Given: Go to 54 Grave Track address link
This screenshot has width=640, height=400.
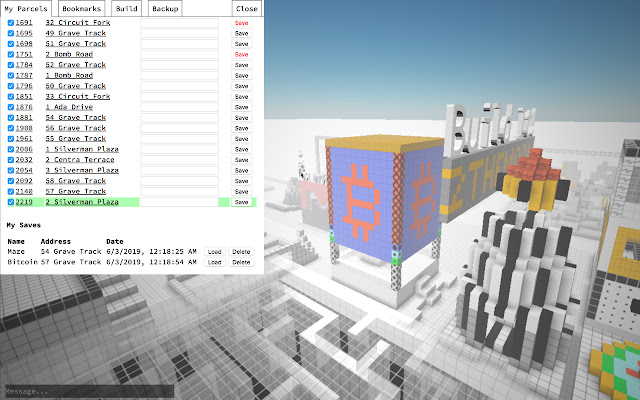Looking at the screenshot, I should [x=76, y=118].
